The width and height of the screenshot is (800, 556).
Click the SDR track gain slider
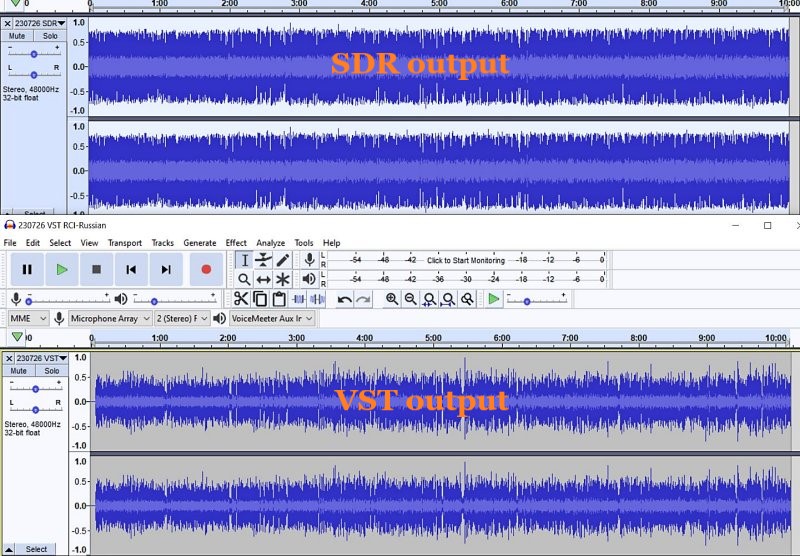[x=34, y=54]
